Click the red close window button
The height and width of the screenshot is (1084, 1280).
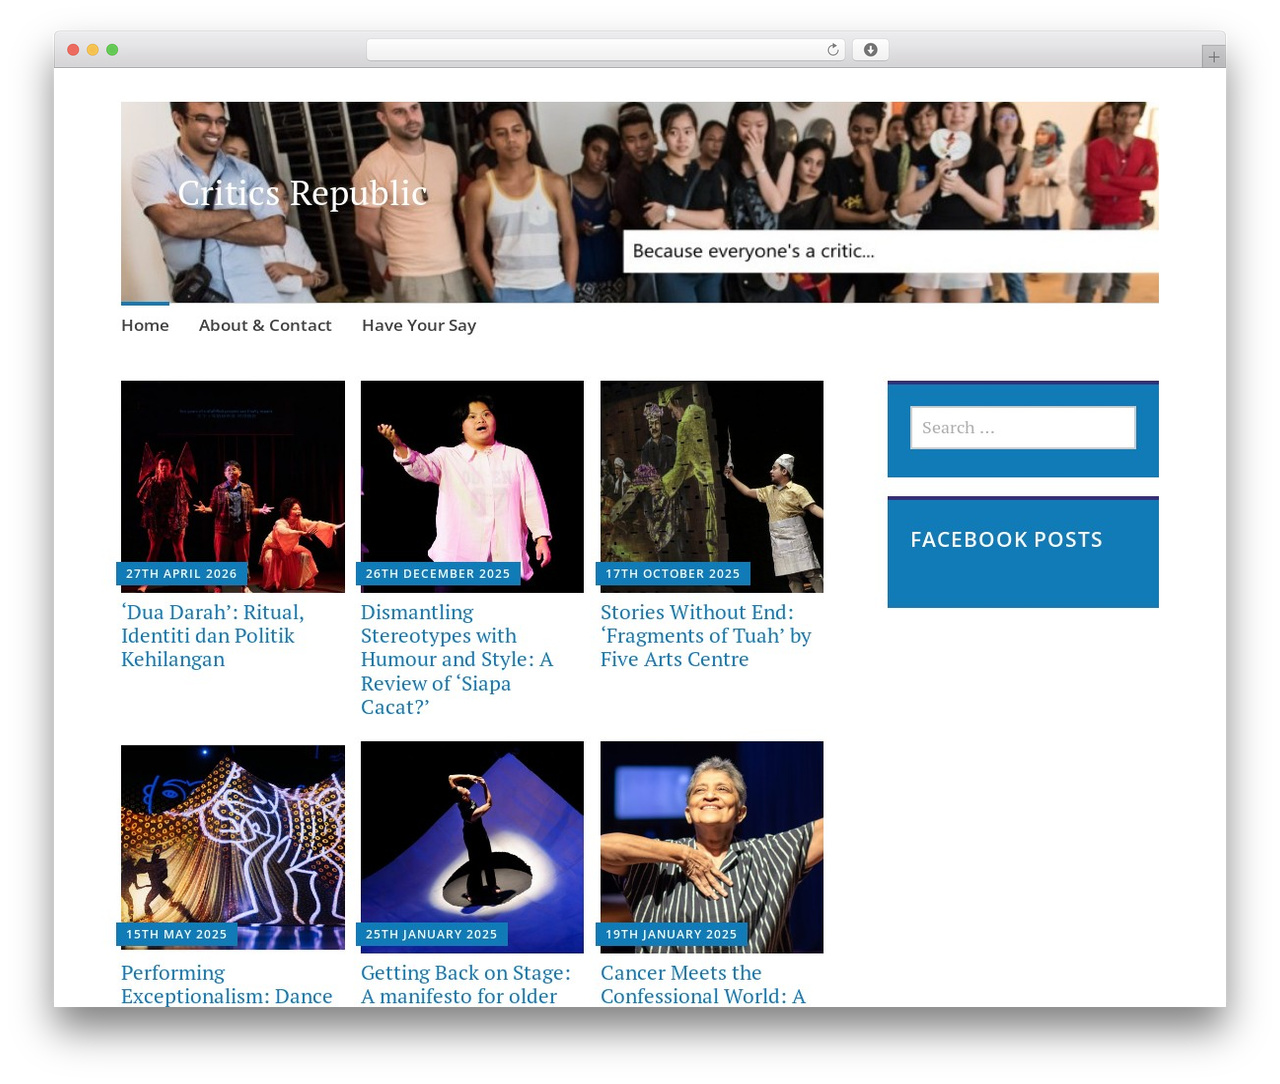point(73,50)
